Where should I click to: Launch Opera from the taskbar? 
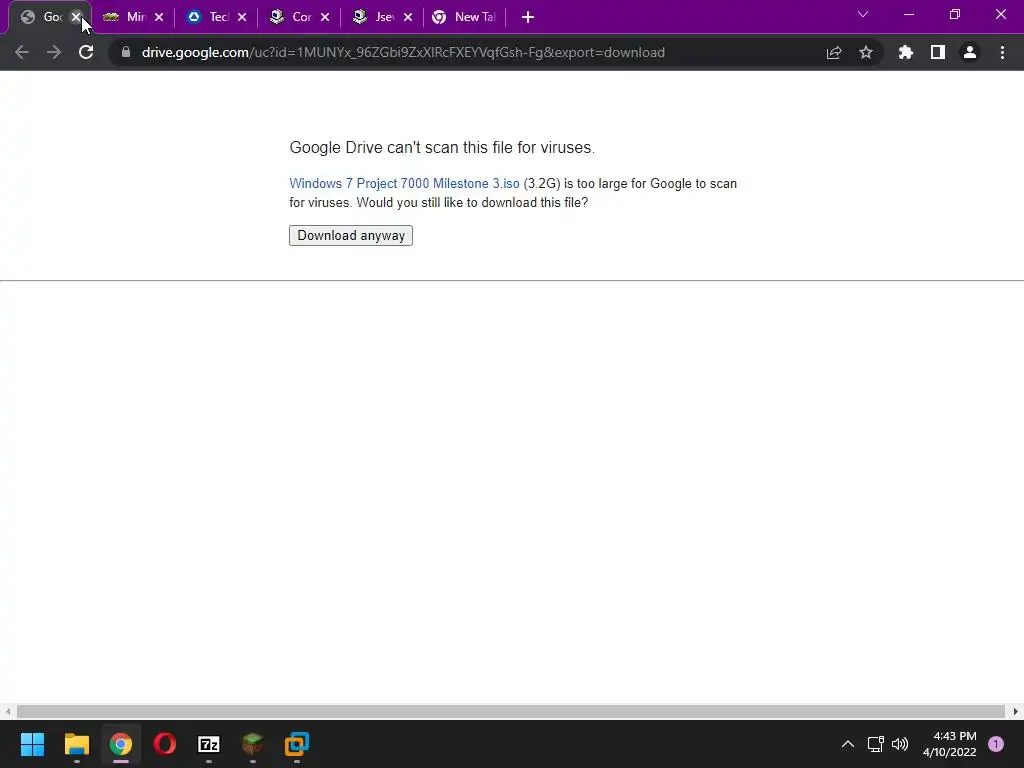coord(165,744)
